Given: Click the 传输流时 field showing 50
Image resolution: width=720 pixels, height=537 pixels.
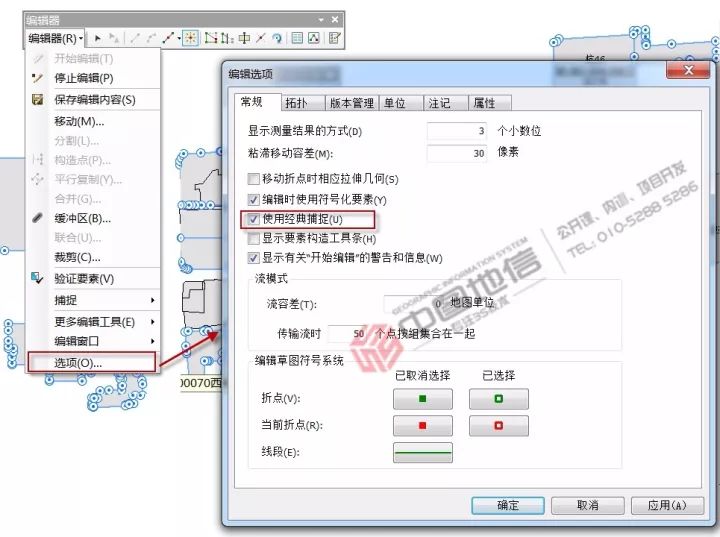Looking at the screenshot, I should (x=347, y=334).
